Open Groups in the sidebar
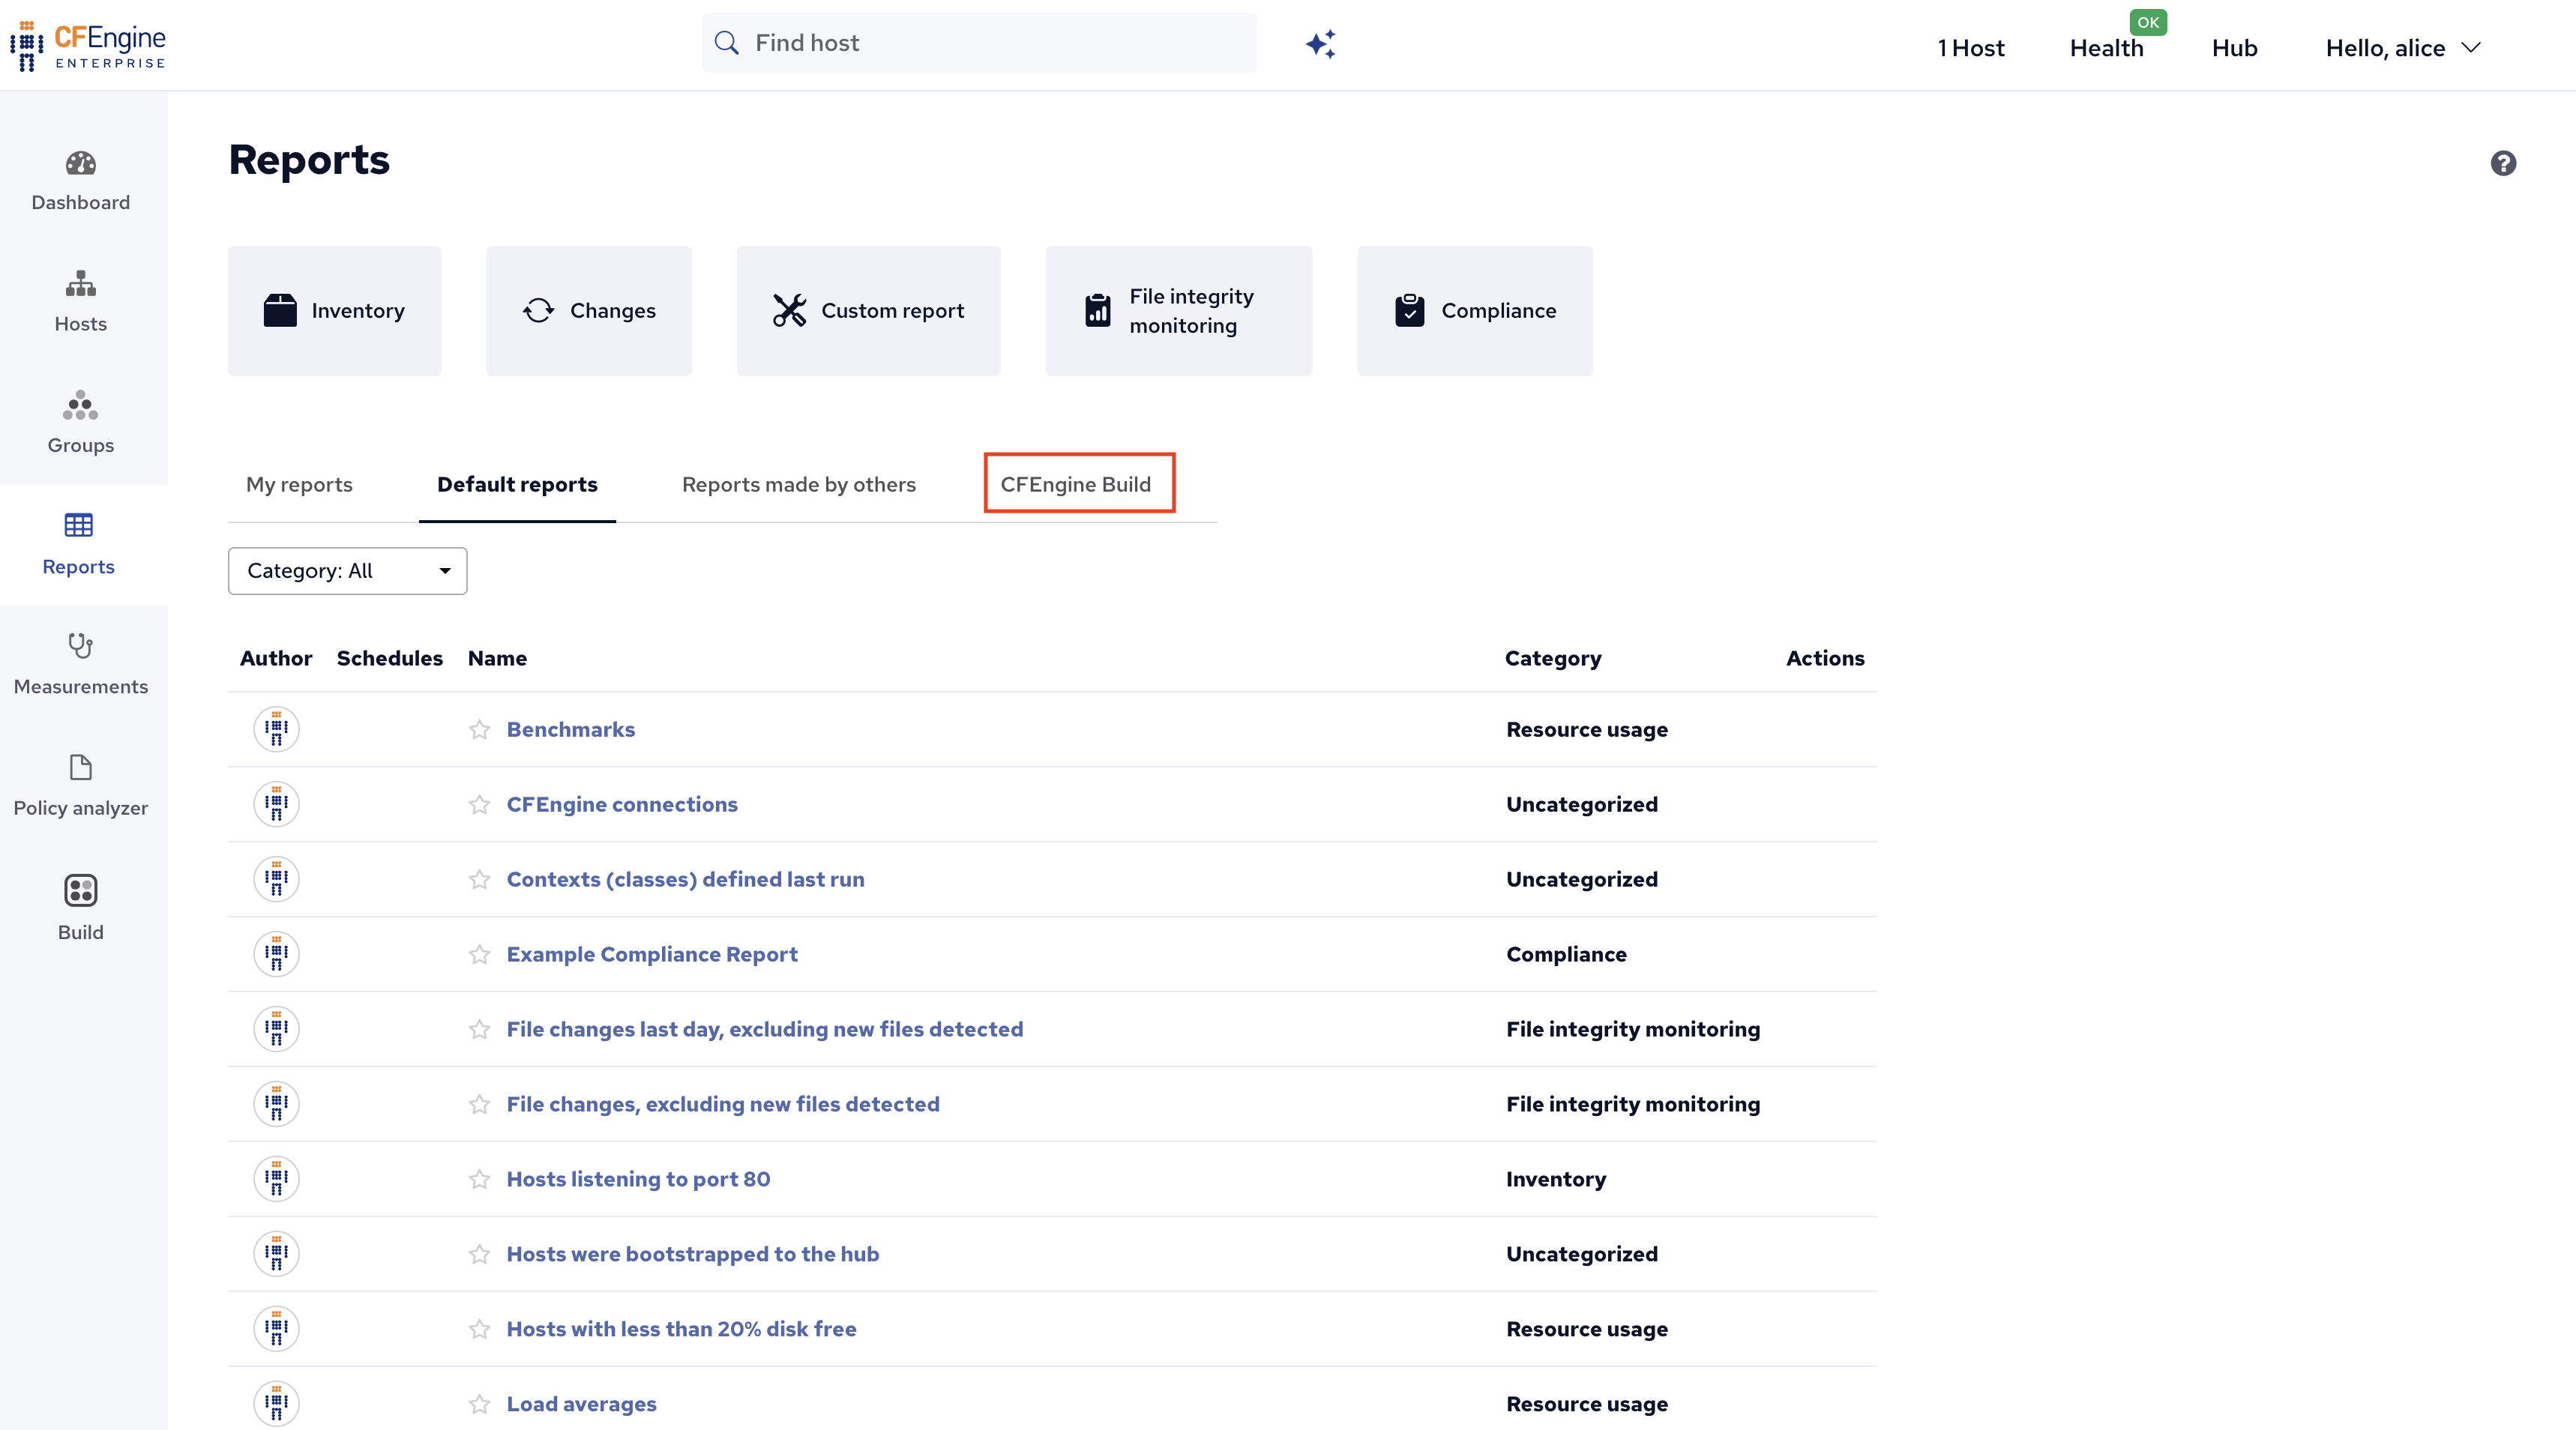The width and height of the screenshot is (2576, 1430). coord(81,423)
